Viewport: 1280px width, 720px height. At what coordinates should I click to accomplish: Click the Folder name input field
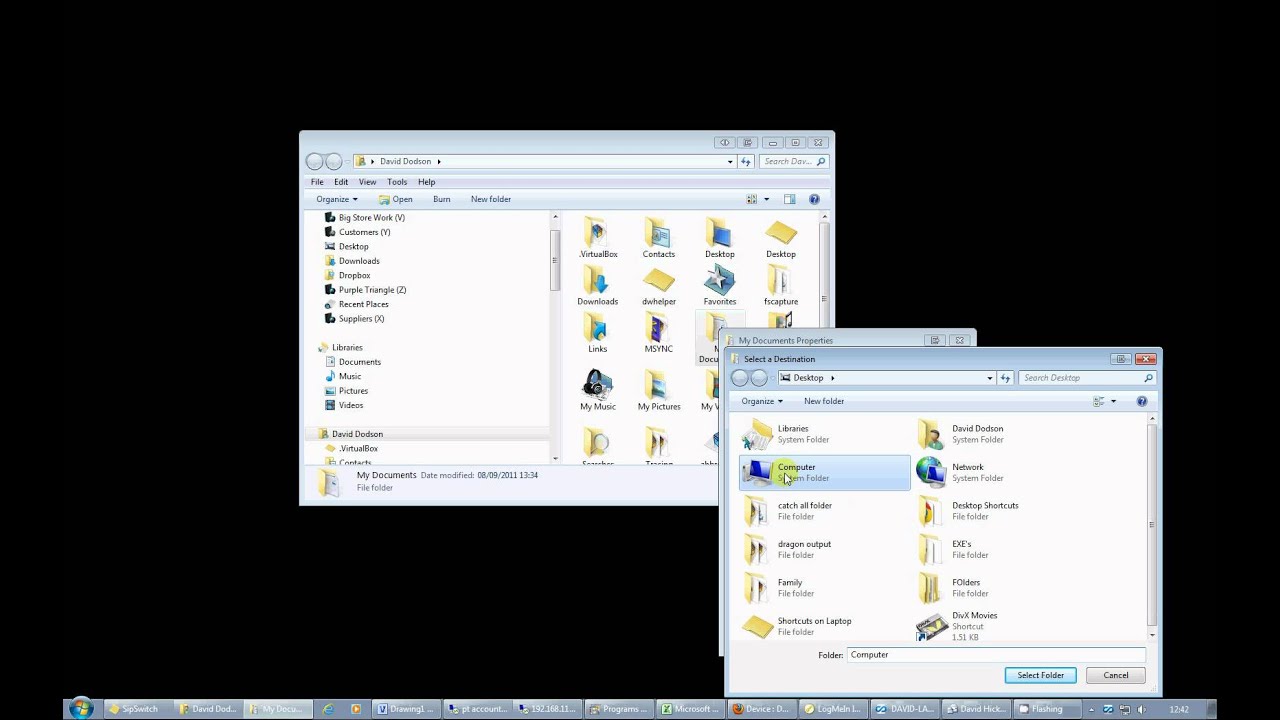click(996, 655)
